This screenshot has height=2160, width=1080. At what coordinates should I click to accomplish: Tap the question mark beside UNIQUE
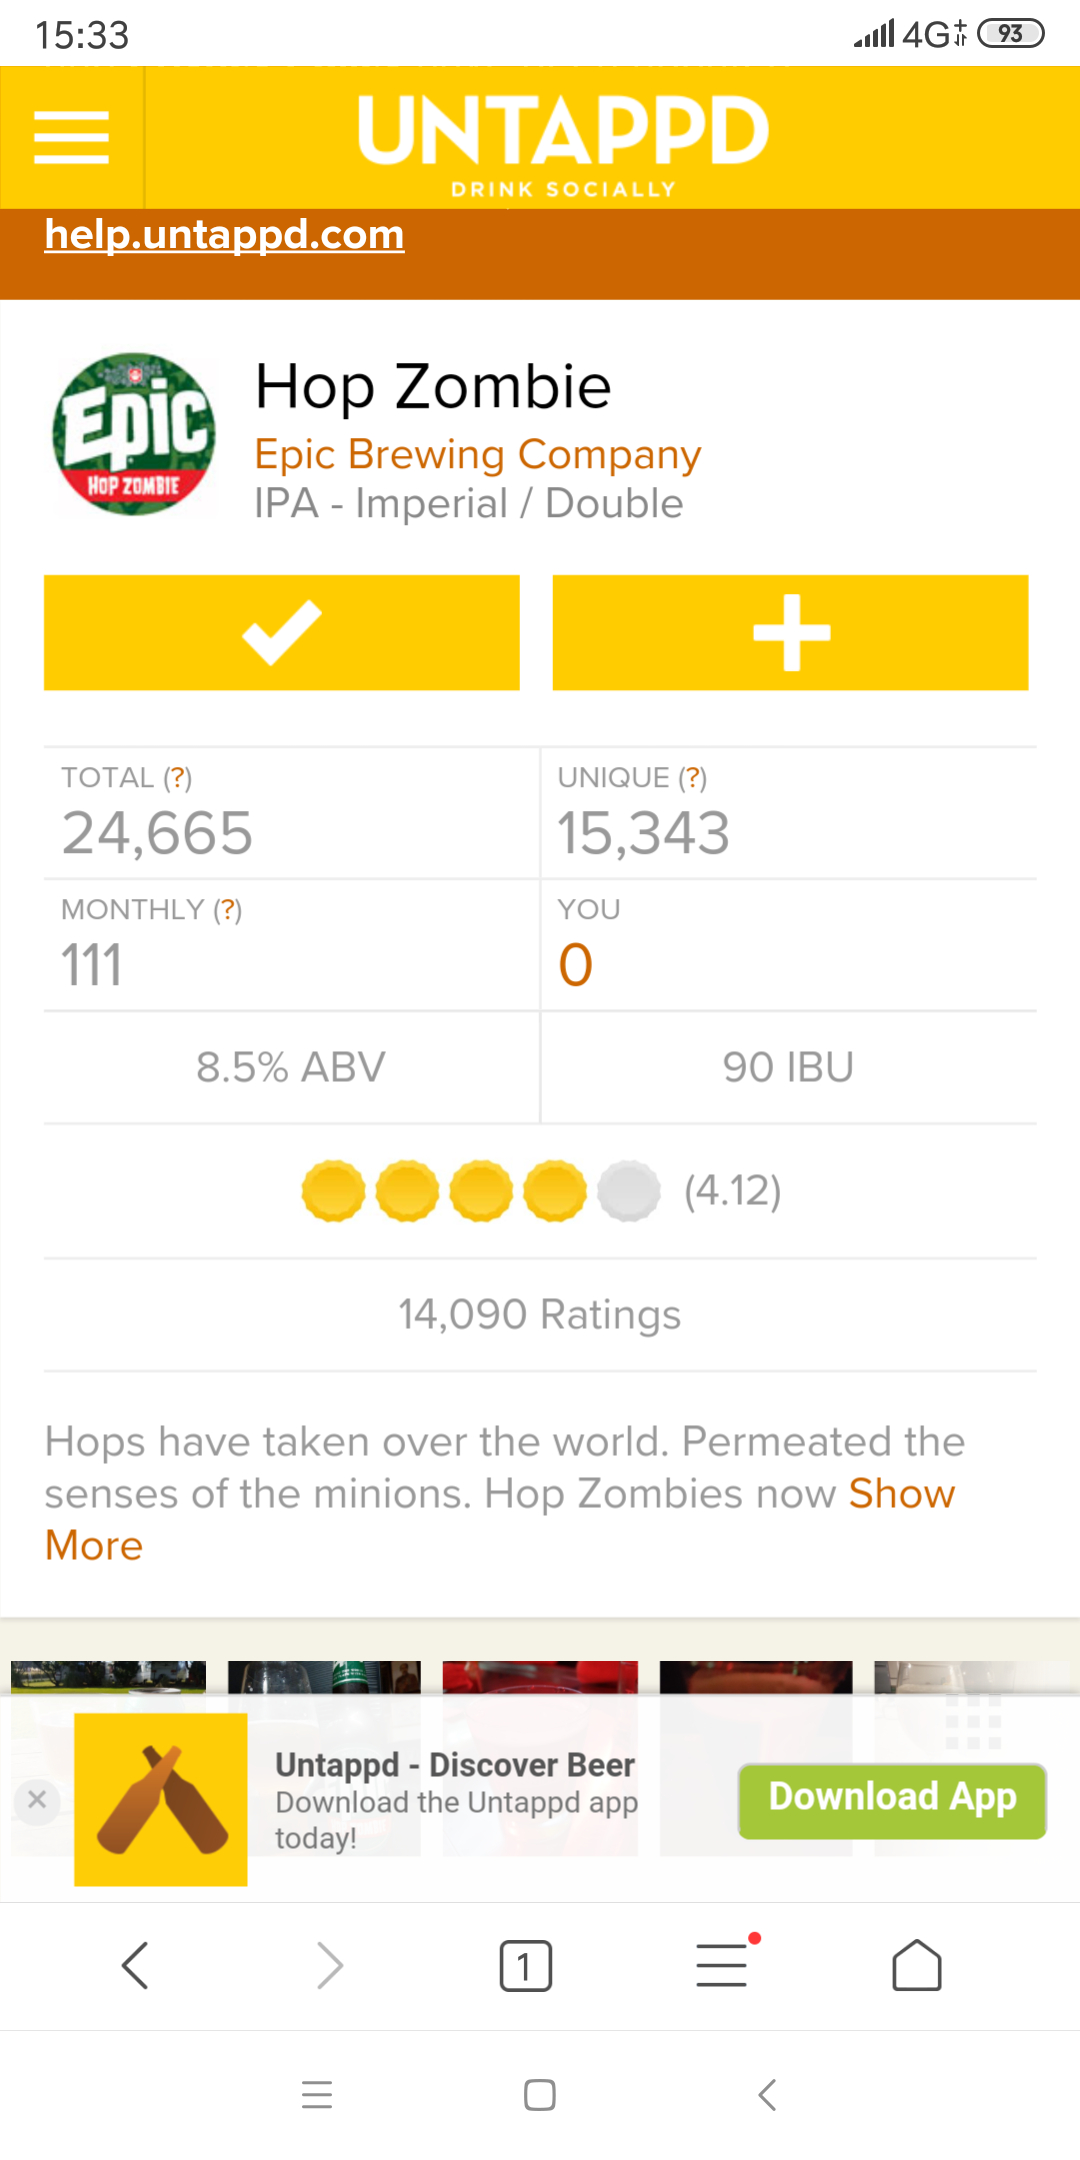[x=692, y=778]
